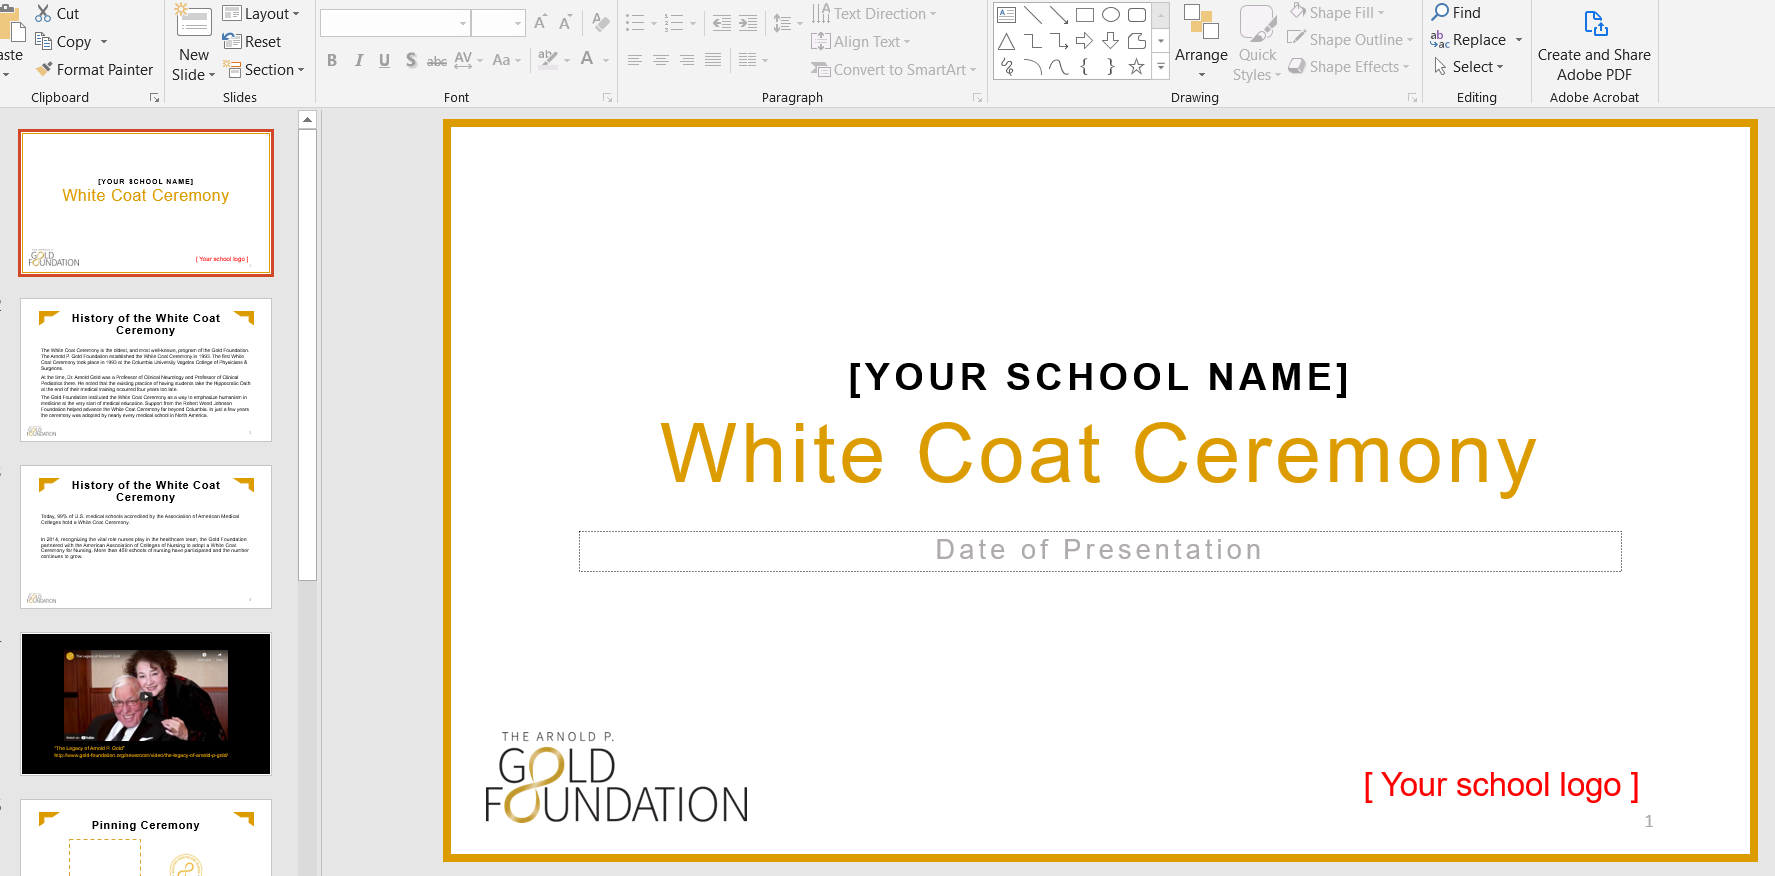
Task: Toggle Bold formatting
Action: click(x=332, y=61)
